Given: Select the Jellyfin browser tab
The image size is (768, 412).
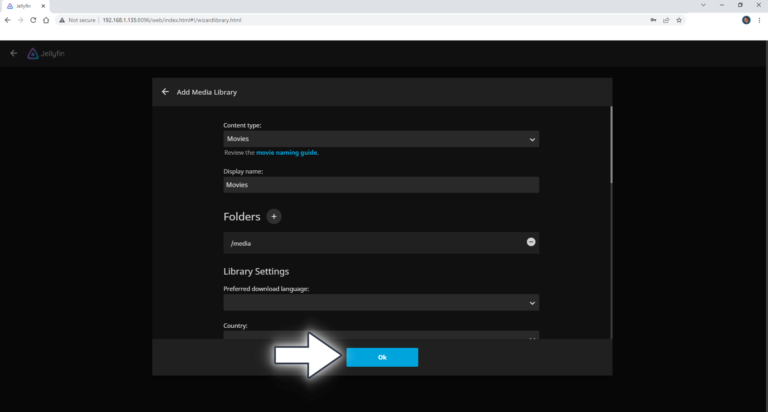Looking at the screenshot, I should 24,6.
